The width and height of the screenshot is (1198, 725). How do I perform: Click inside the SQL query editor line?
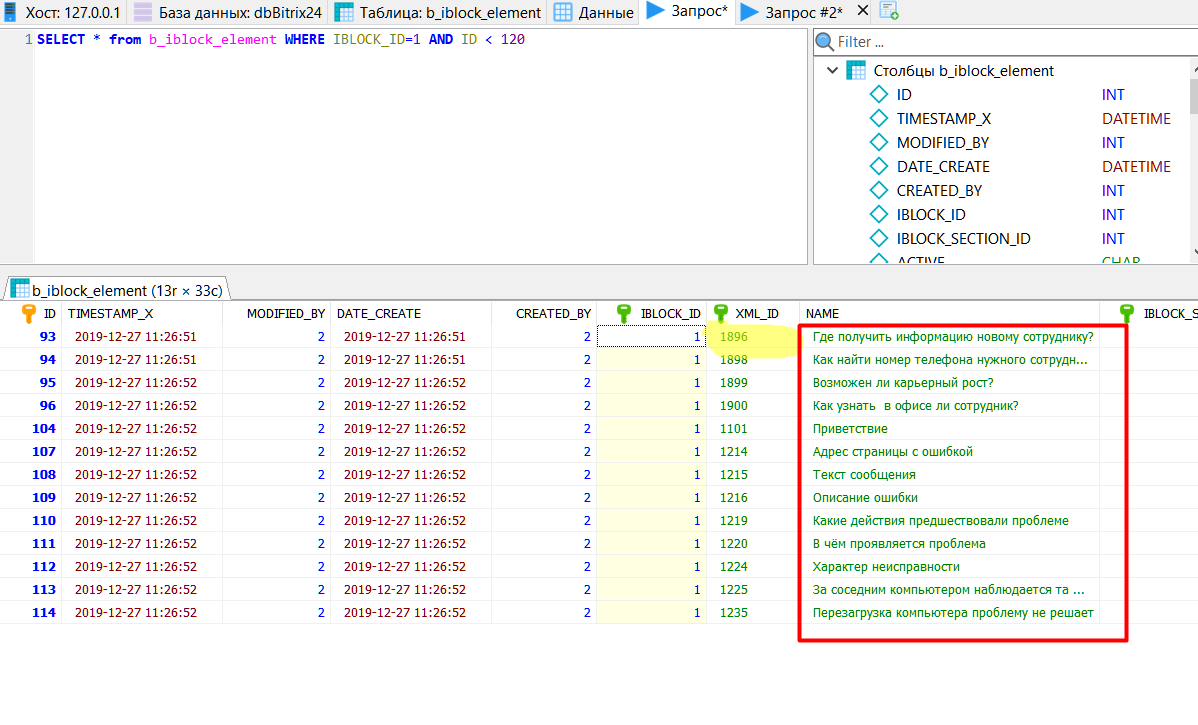[x=280, y=40]
